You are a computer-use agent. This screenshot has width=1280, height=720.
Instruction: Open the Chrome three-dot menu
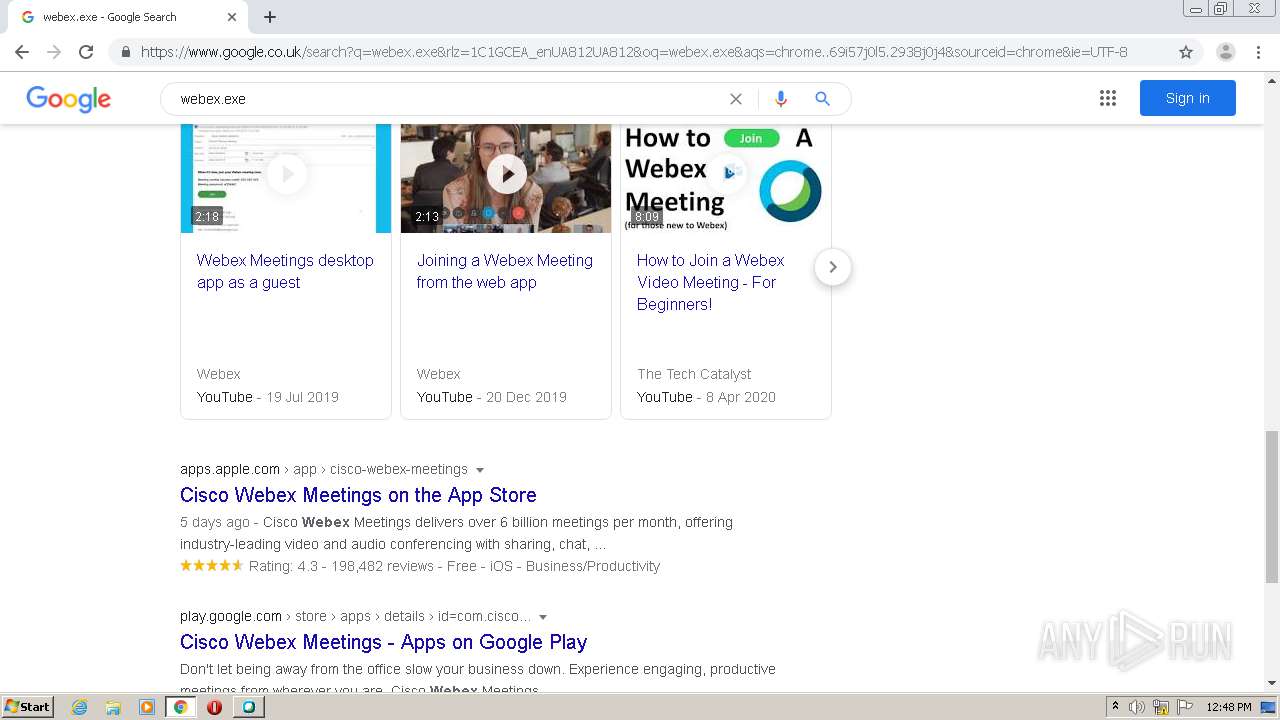pos(1258,52)
